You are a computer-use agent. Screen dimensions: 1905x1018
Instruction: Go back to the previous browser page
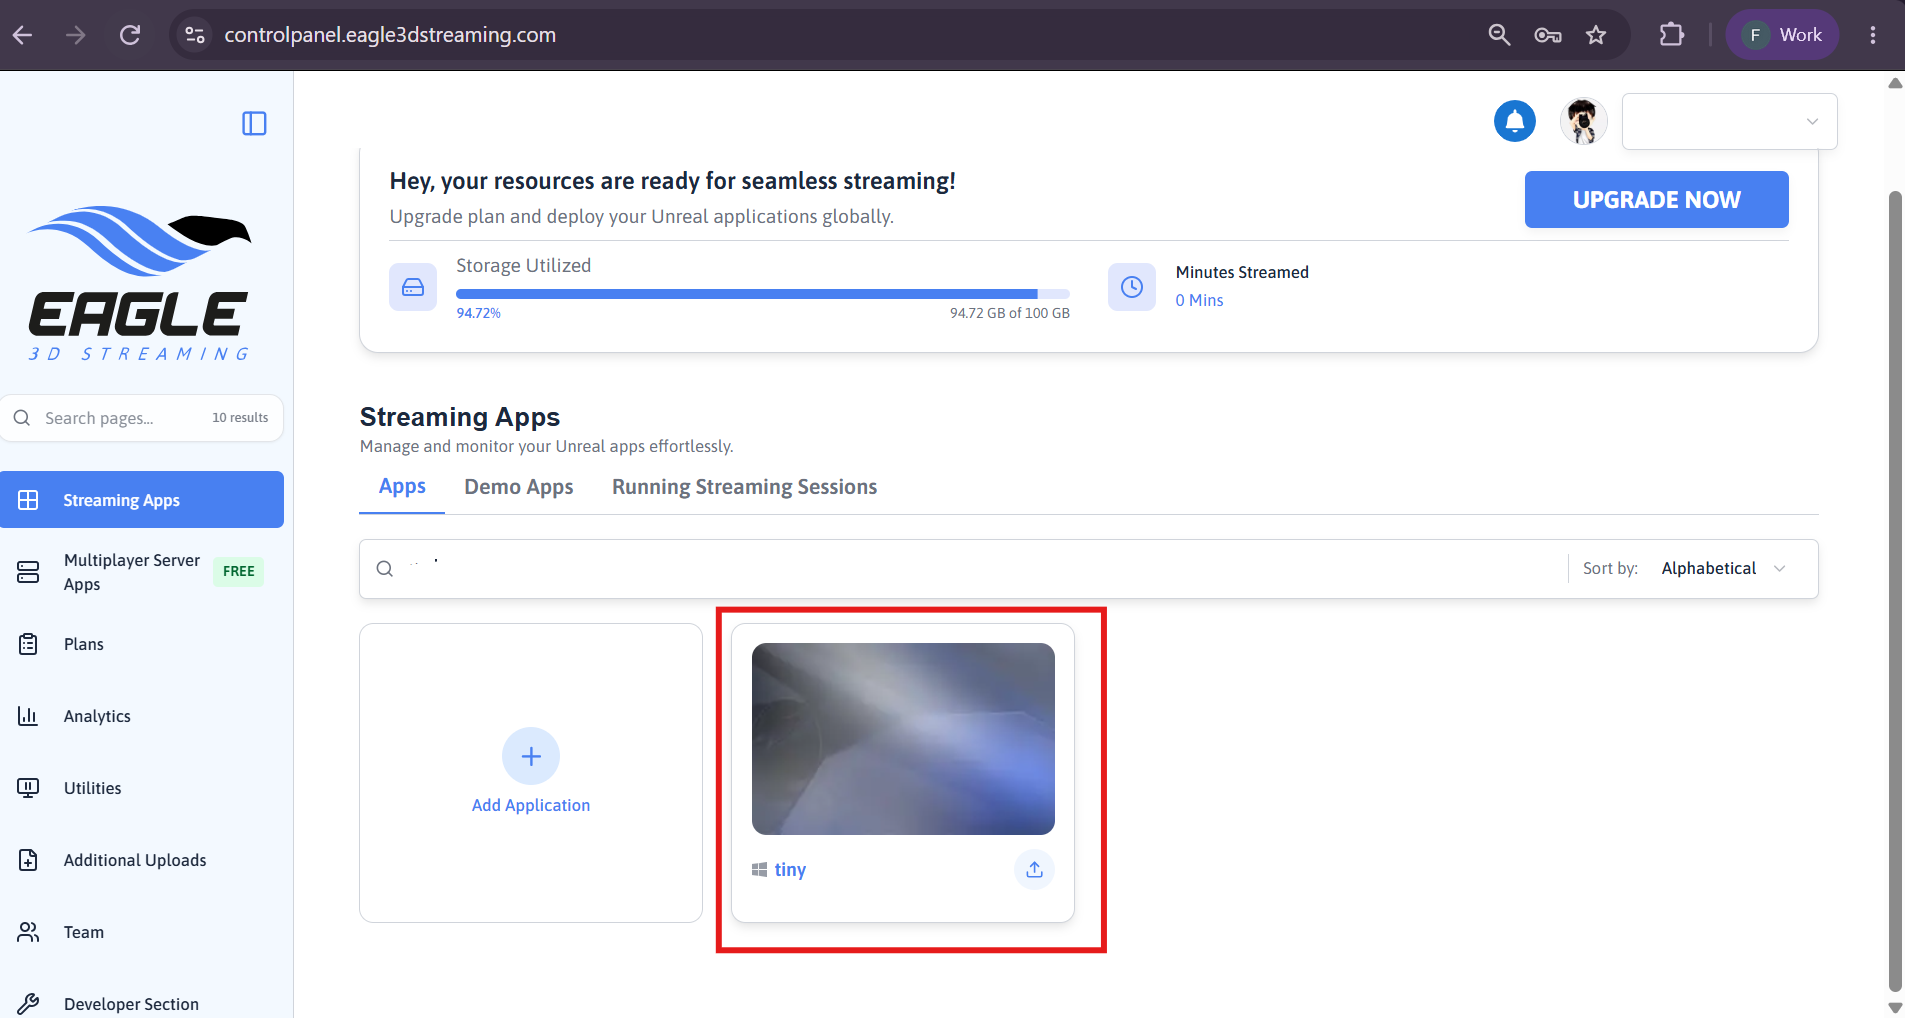coord(23,35)
